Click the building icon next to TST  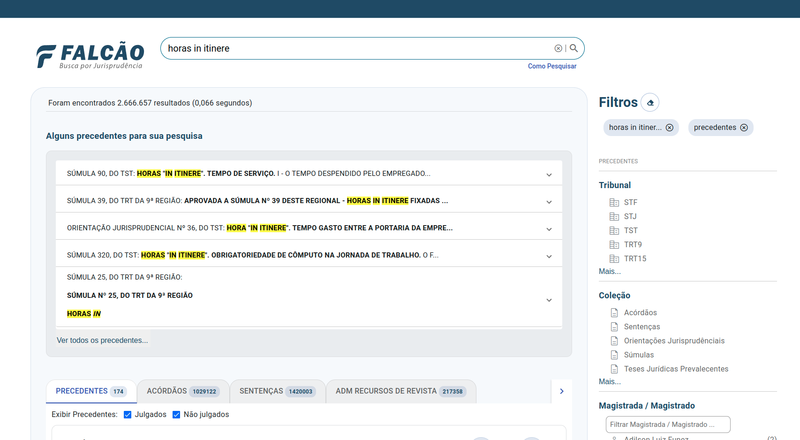614,231
